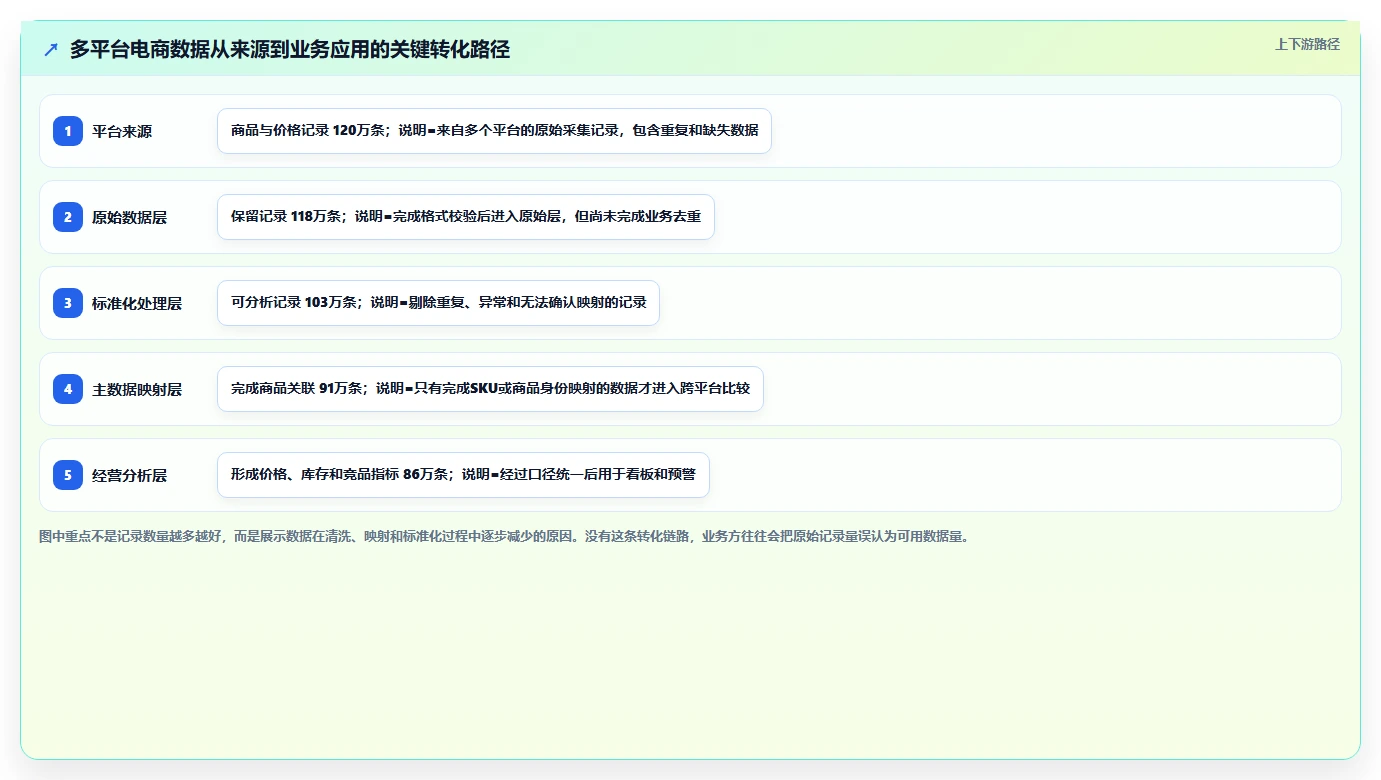Viewport: 1381px width, 780px height.
Task: Select the 标准化处理层 stage label
Action: (137, 303)
